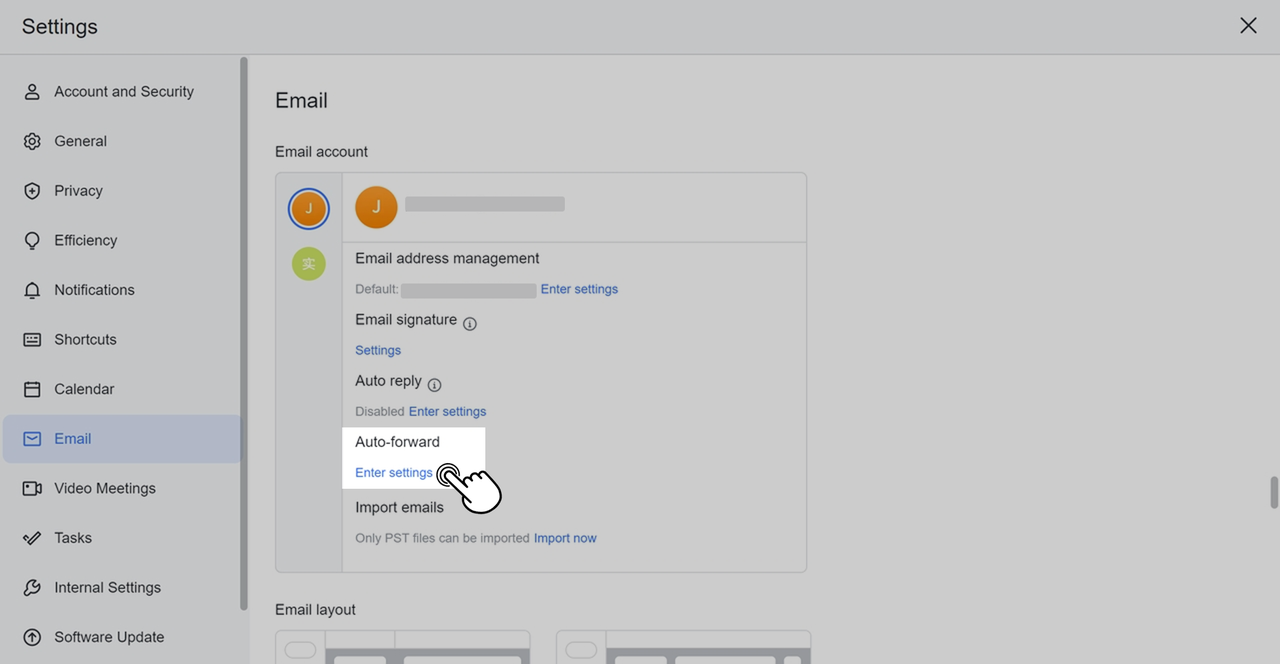1280x664 pixels.
Task: Select the left Email layout preview
Action: point(402,650)
